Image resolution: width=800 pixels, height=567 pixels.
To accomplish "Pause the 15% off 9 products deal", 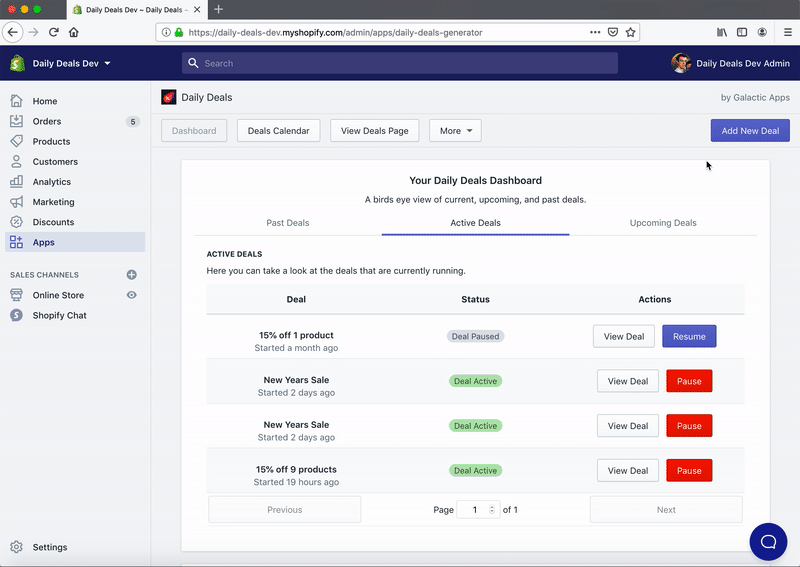I will click(689, 470).
